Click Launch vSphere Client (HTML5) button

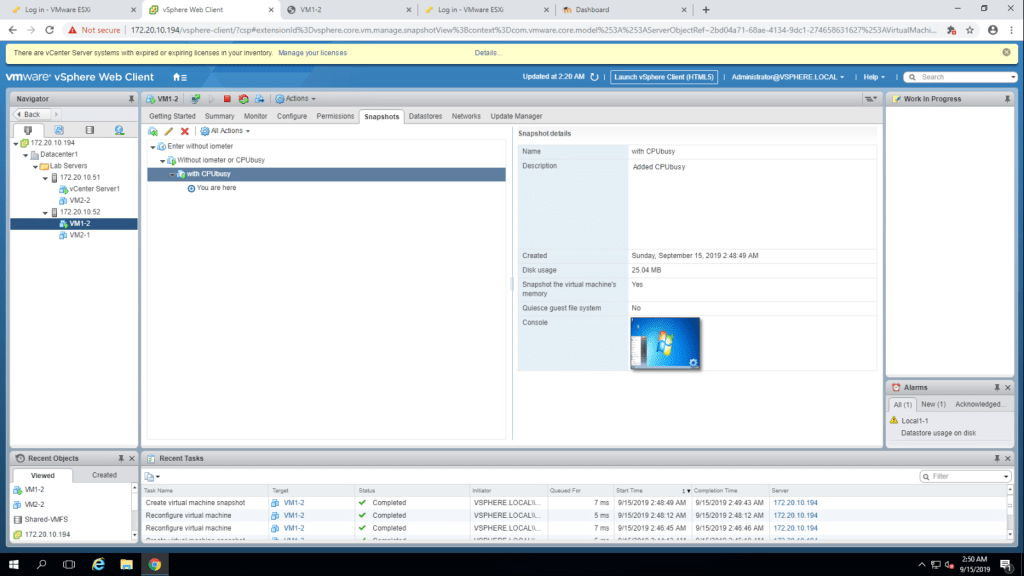[665, 77]
